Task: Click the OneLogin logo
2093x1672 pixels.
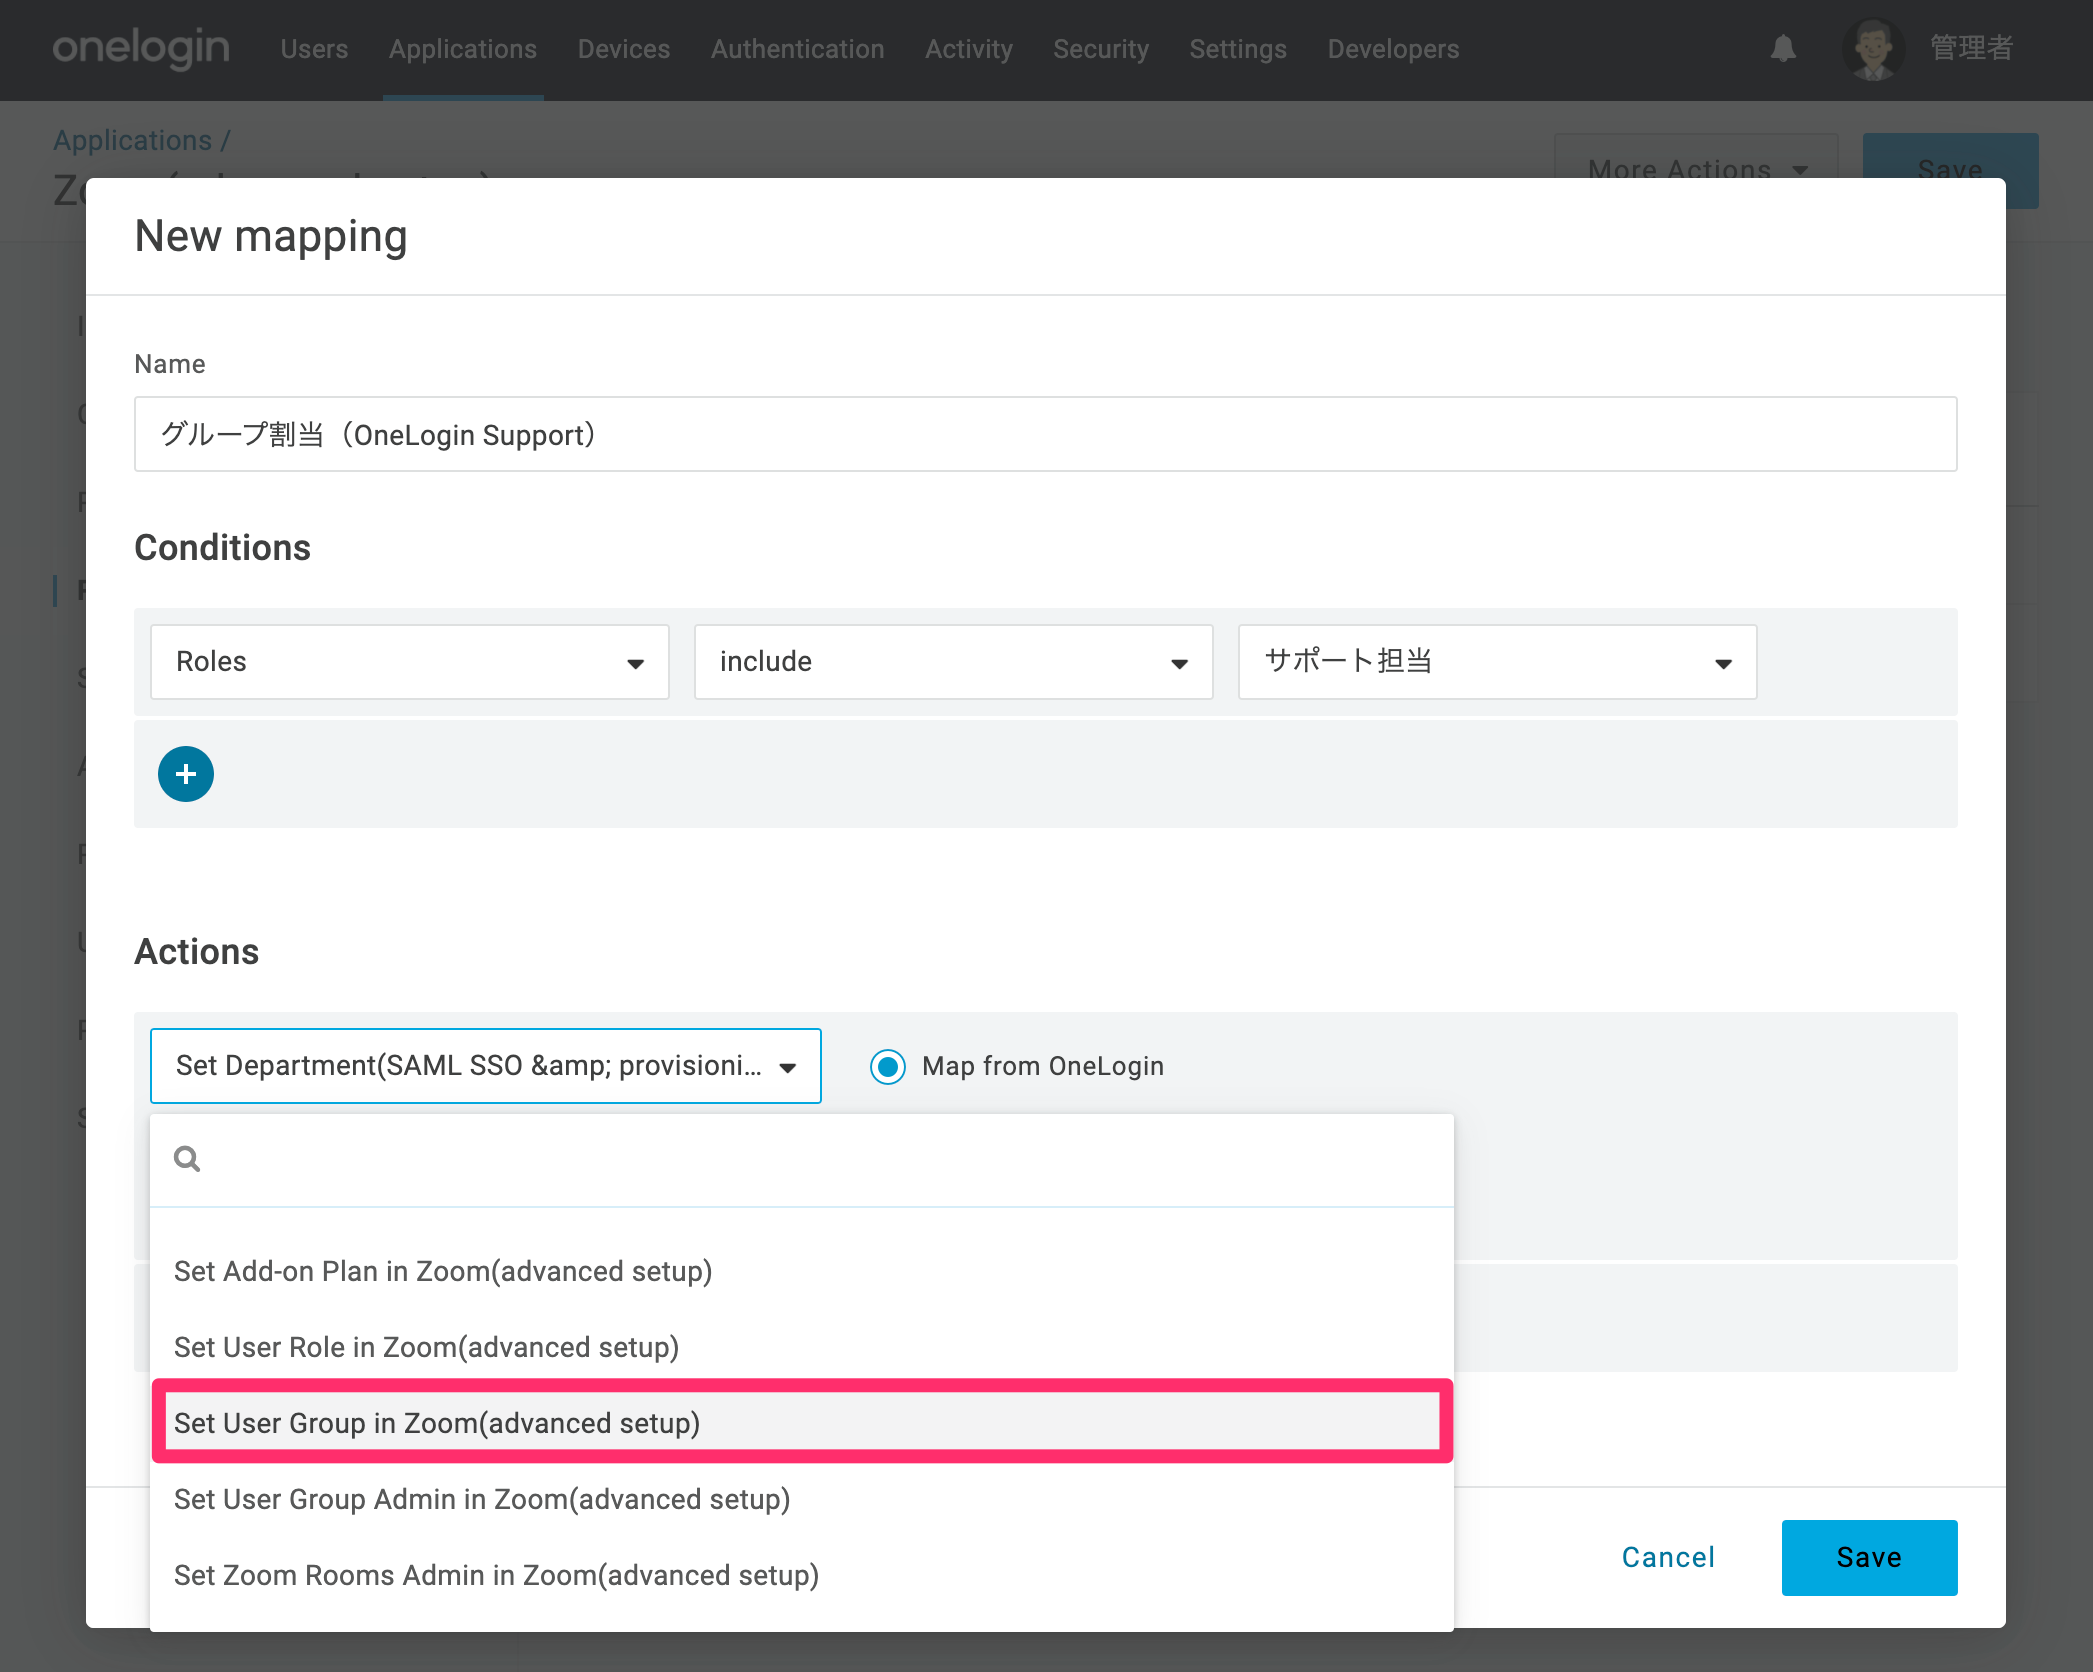Action: pos(141,48)
